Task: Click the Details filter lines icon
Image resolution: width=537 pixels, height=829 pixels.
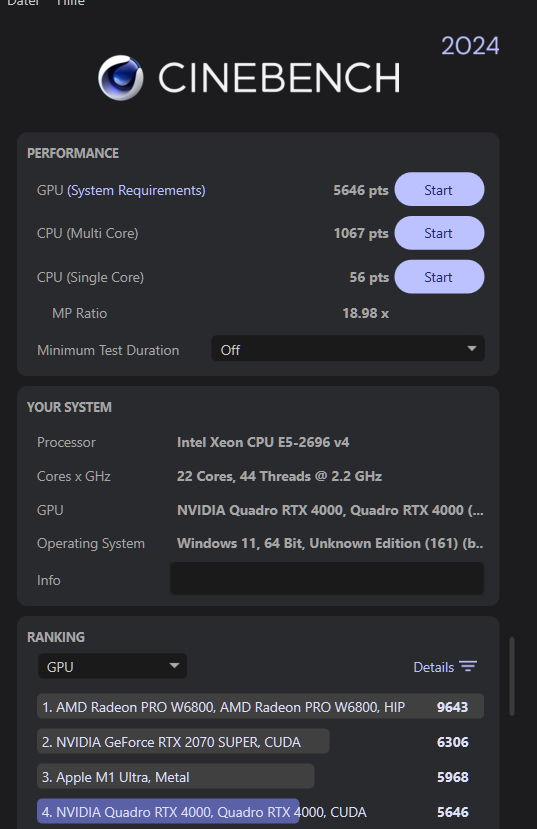Action: (468, 667)
